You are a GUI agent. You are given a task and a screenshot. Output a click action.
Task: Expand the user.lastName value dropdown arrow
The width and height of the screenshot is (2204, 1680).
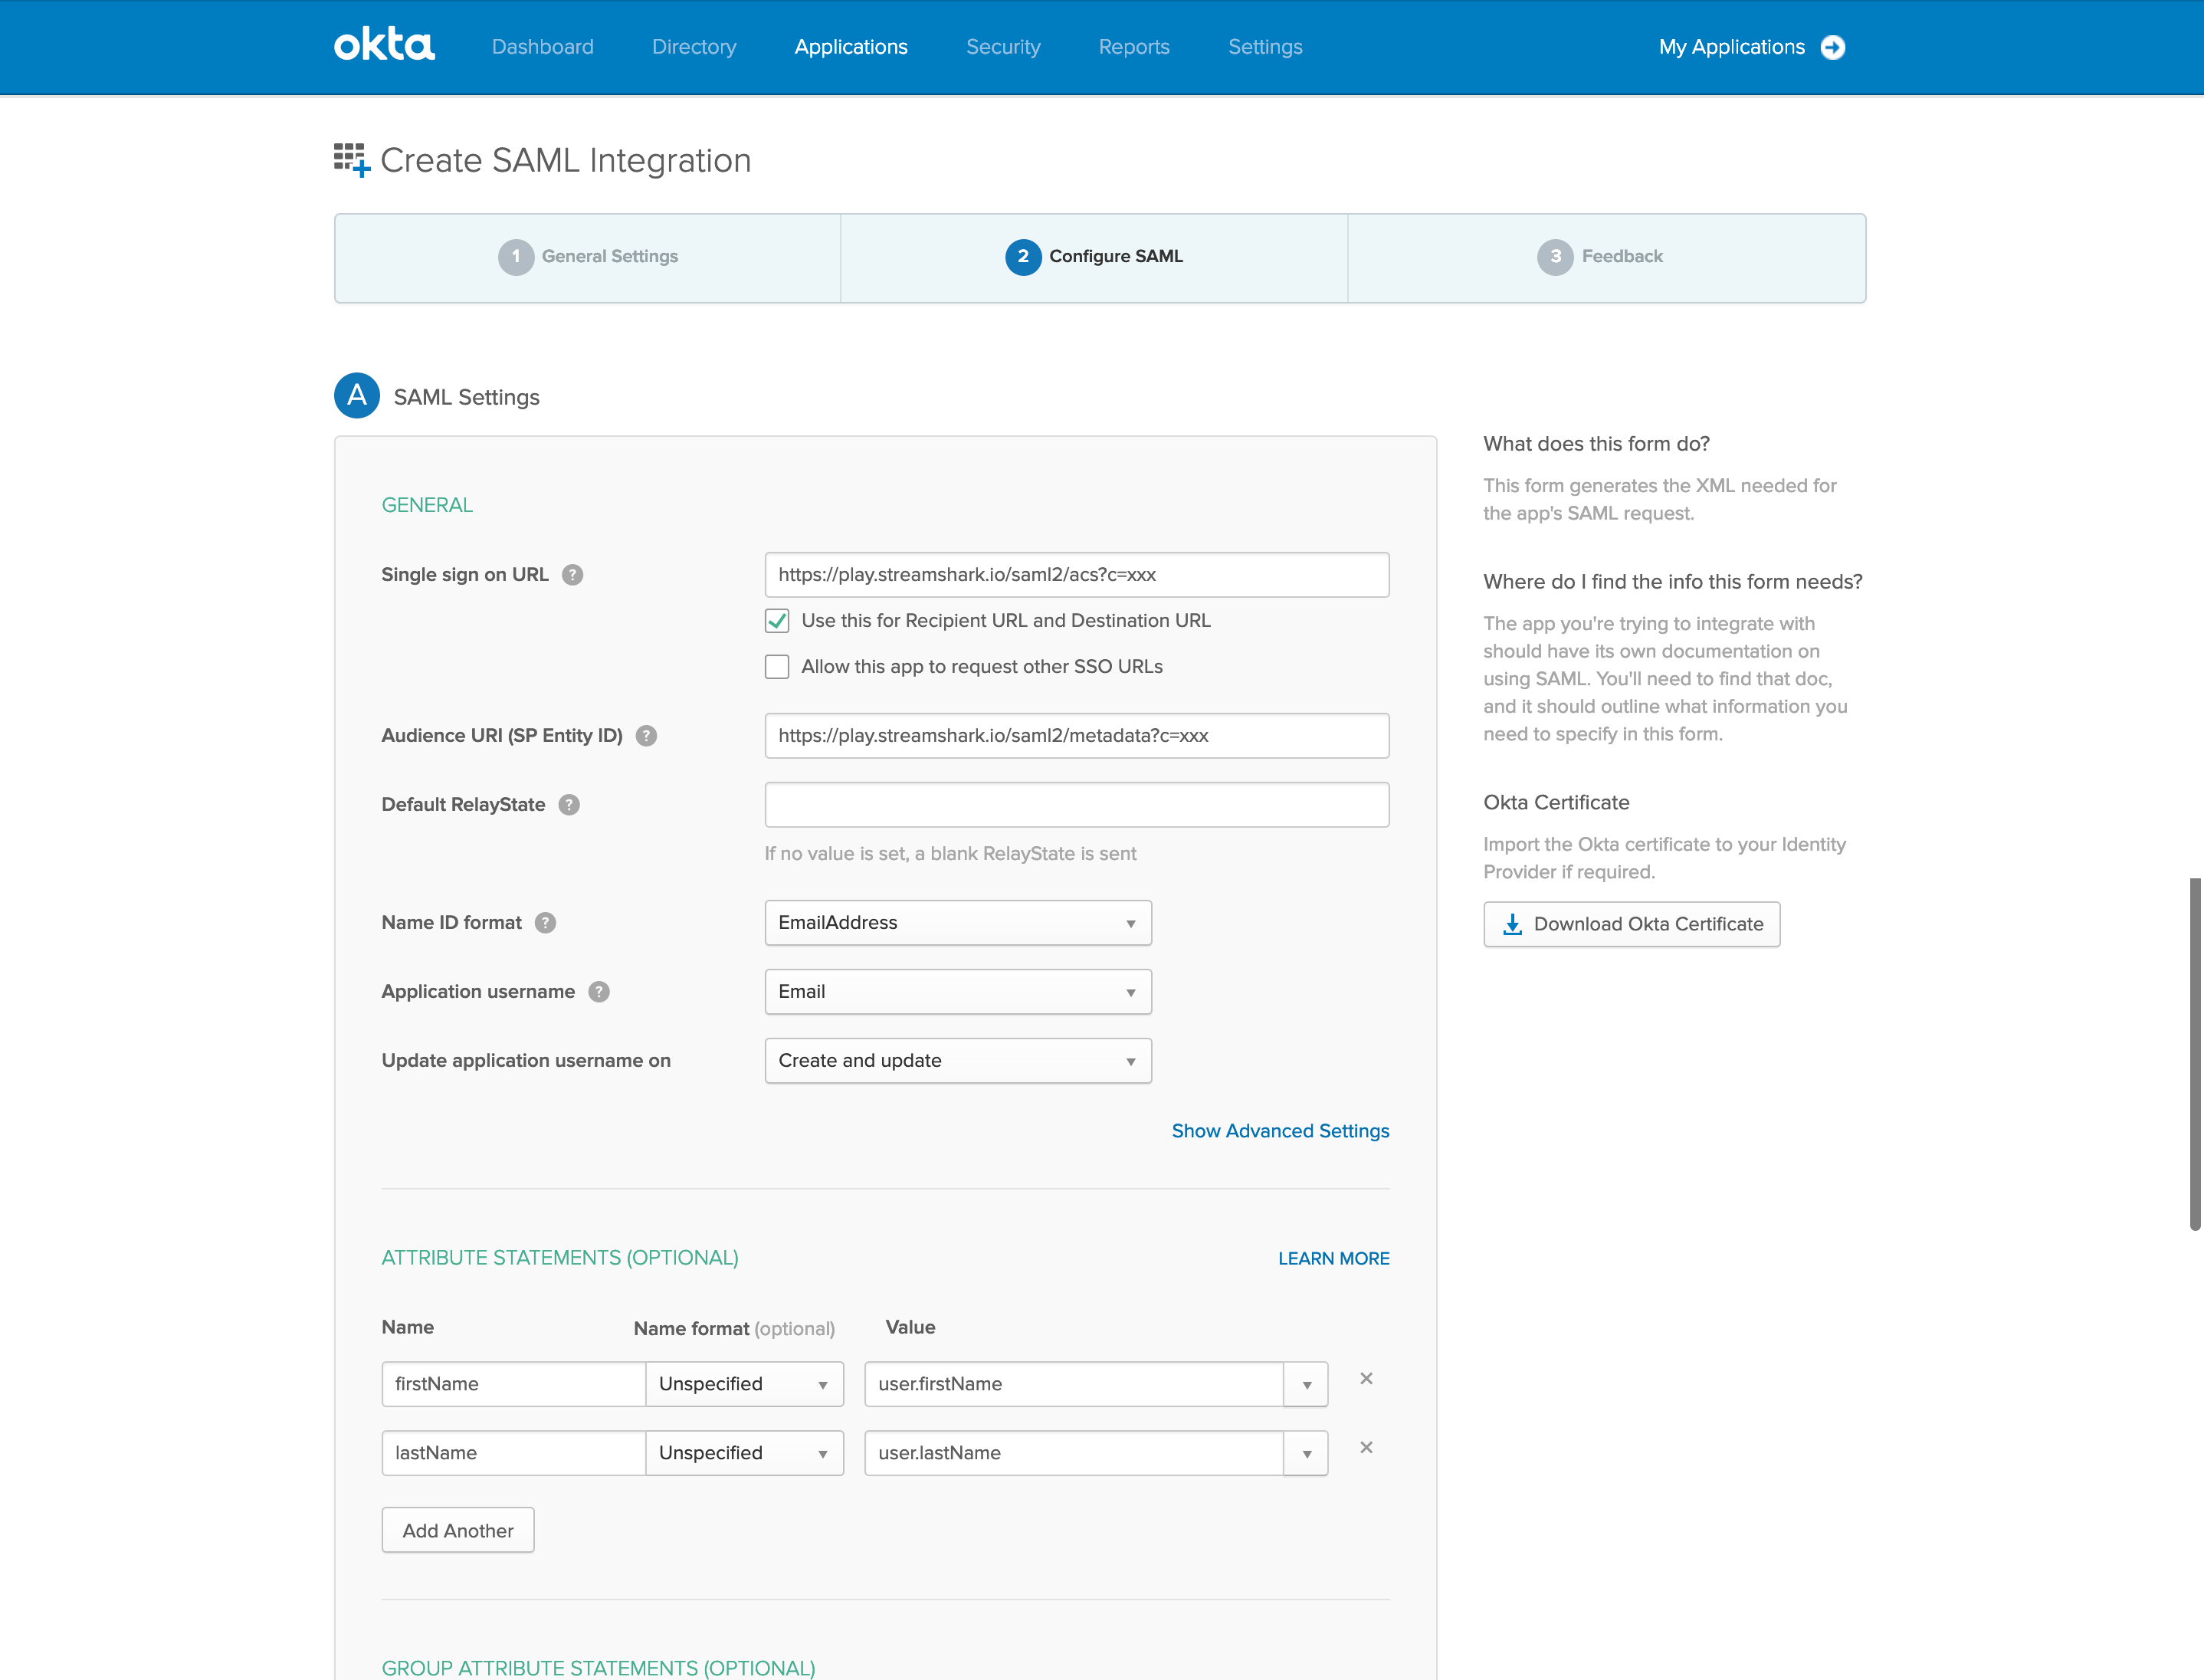(x=1306, y=1453)
